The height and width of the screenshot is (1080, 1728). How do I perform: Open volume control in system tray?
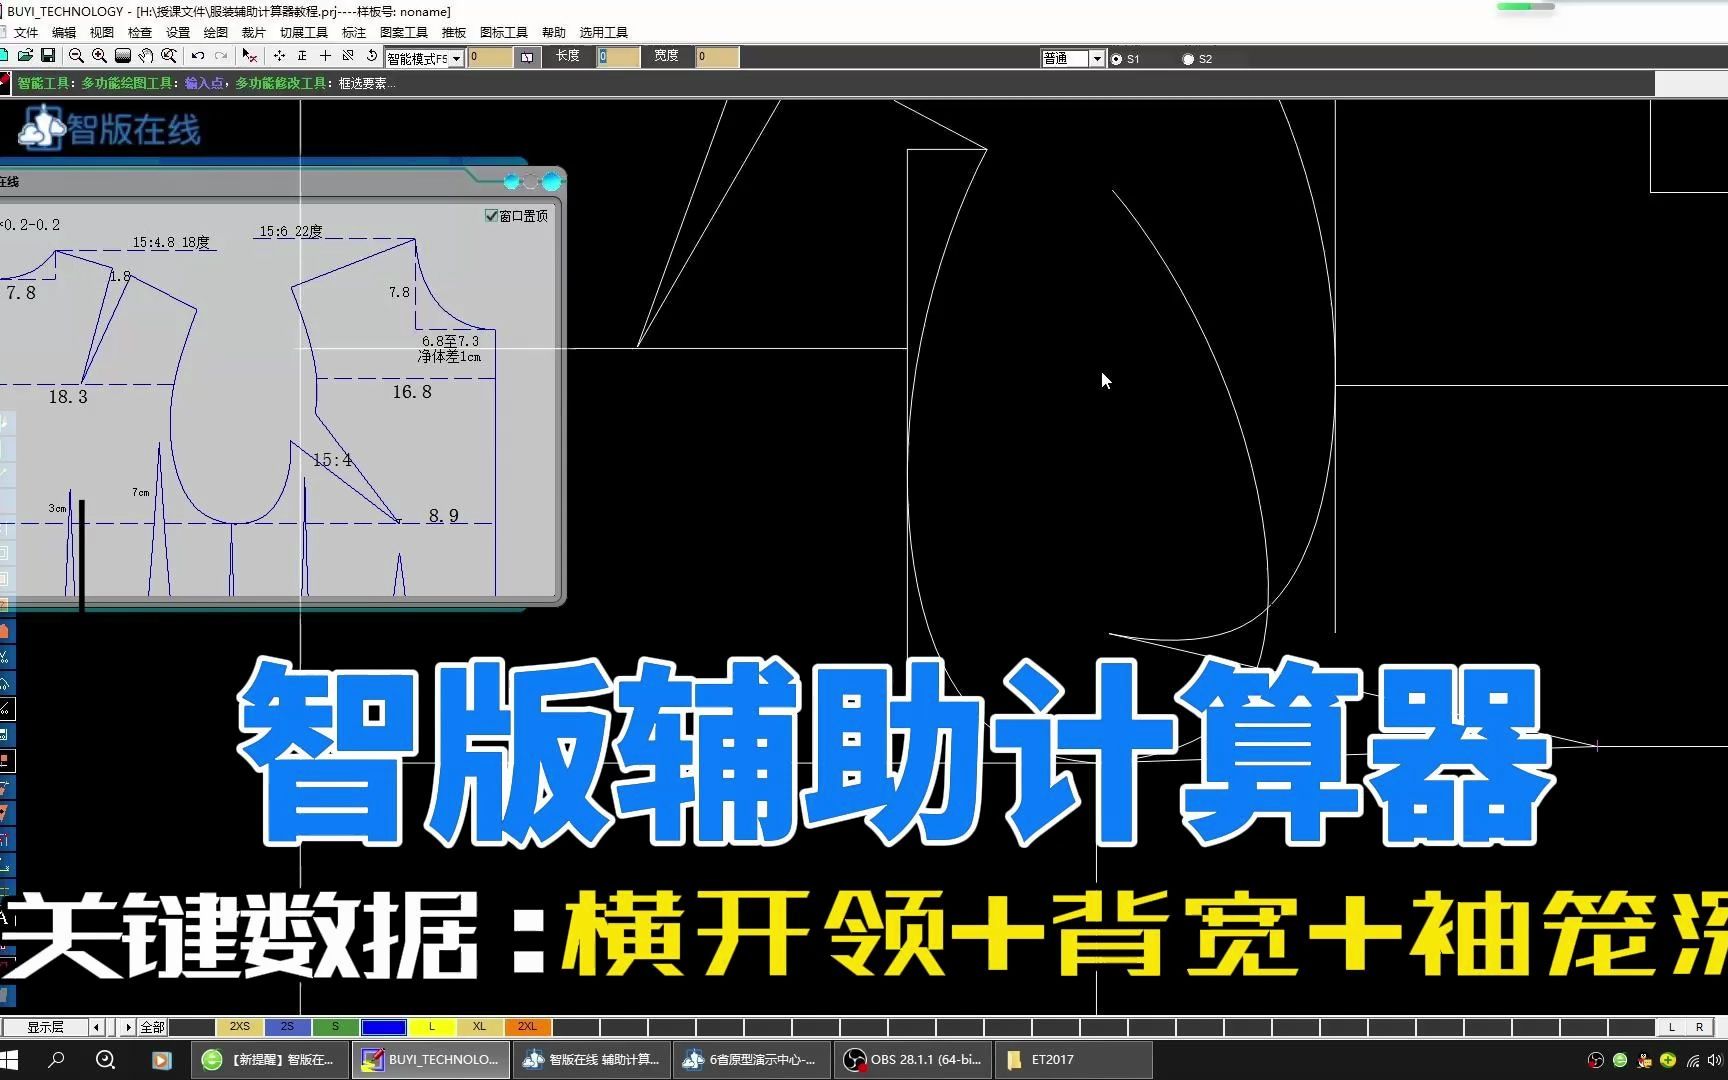point(1714,1060)
